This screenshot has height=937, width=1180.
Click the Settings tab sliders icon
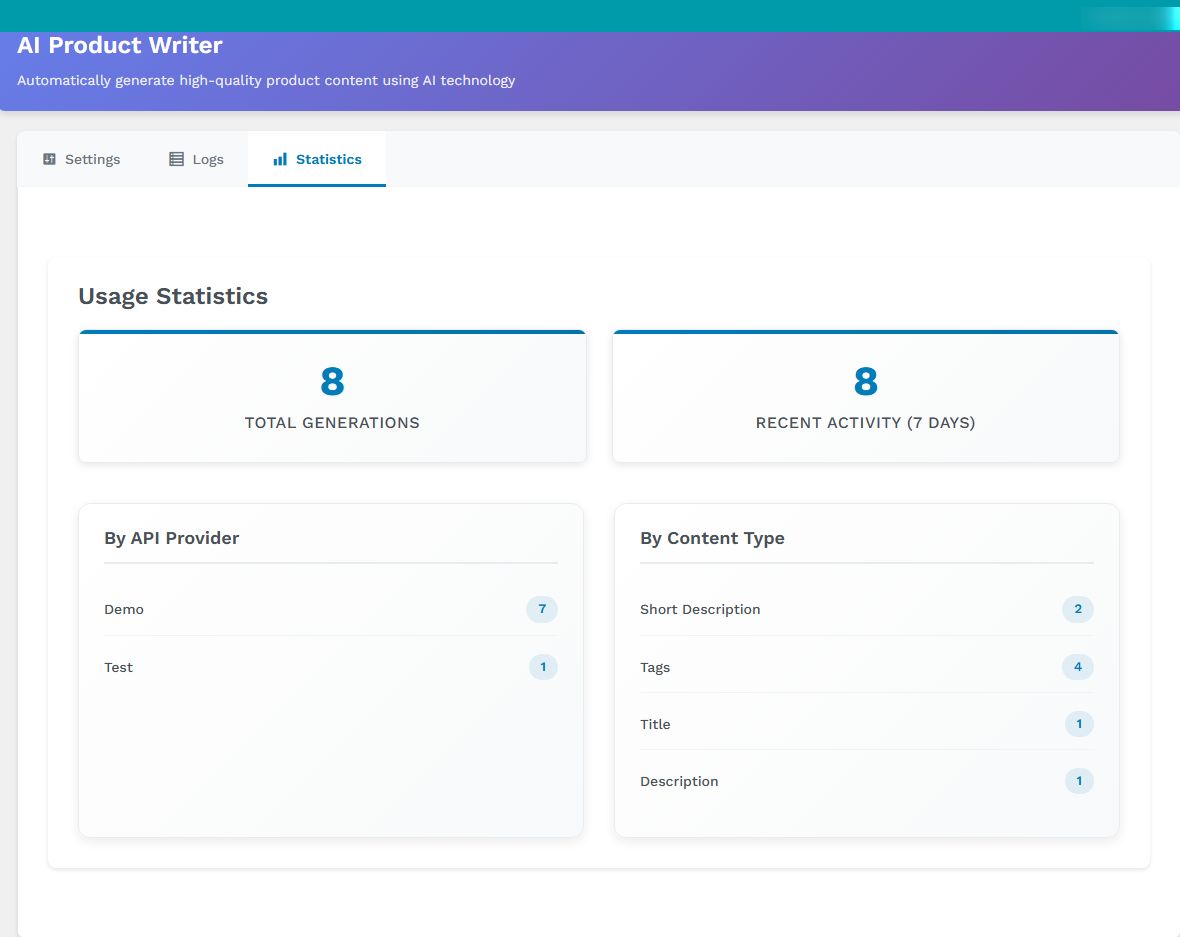pyautogui.click(x=50, y=159)
